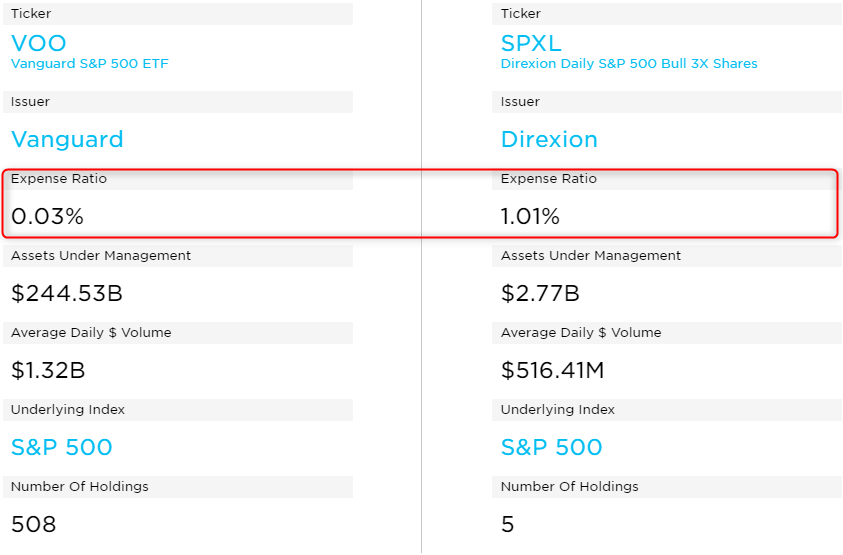
Task: Click the Ticker label above SPXL
Action: pyautogui.click(x=520, y=13)
